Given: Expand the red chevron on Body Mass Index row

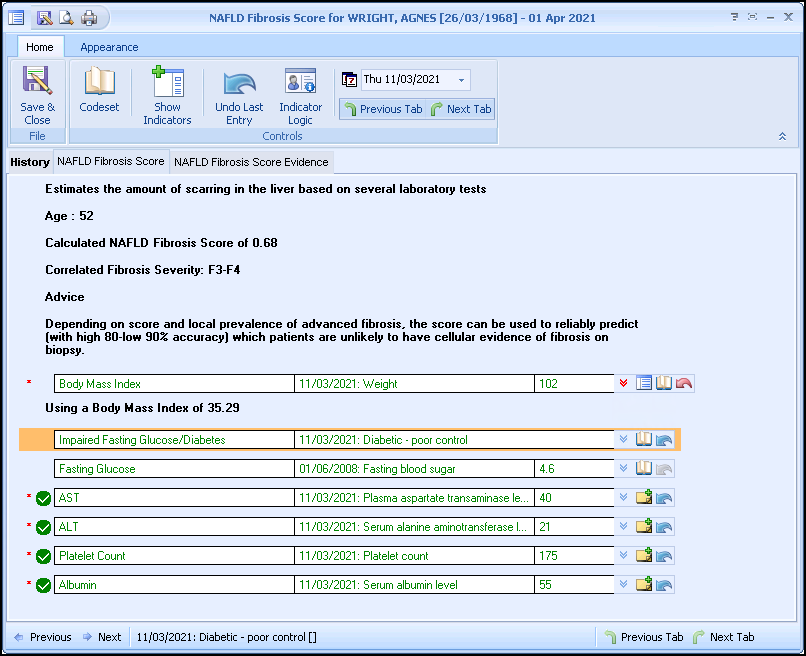Looking at the screenshot, I should coord(624,384).
